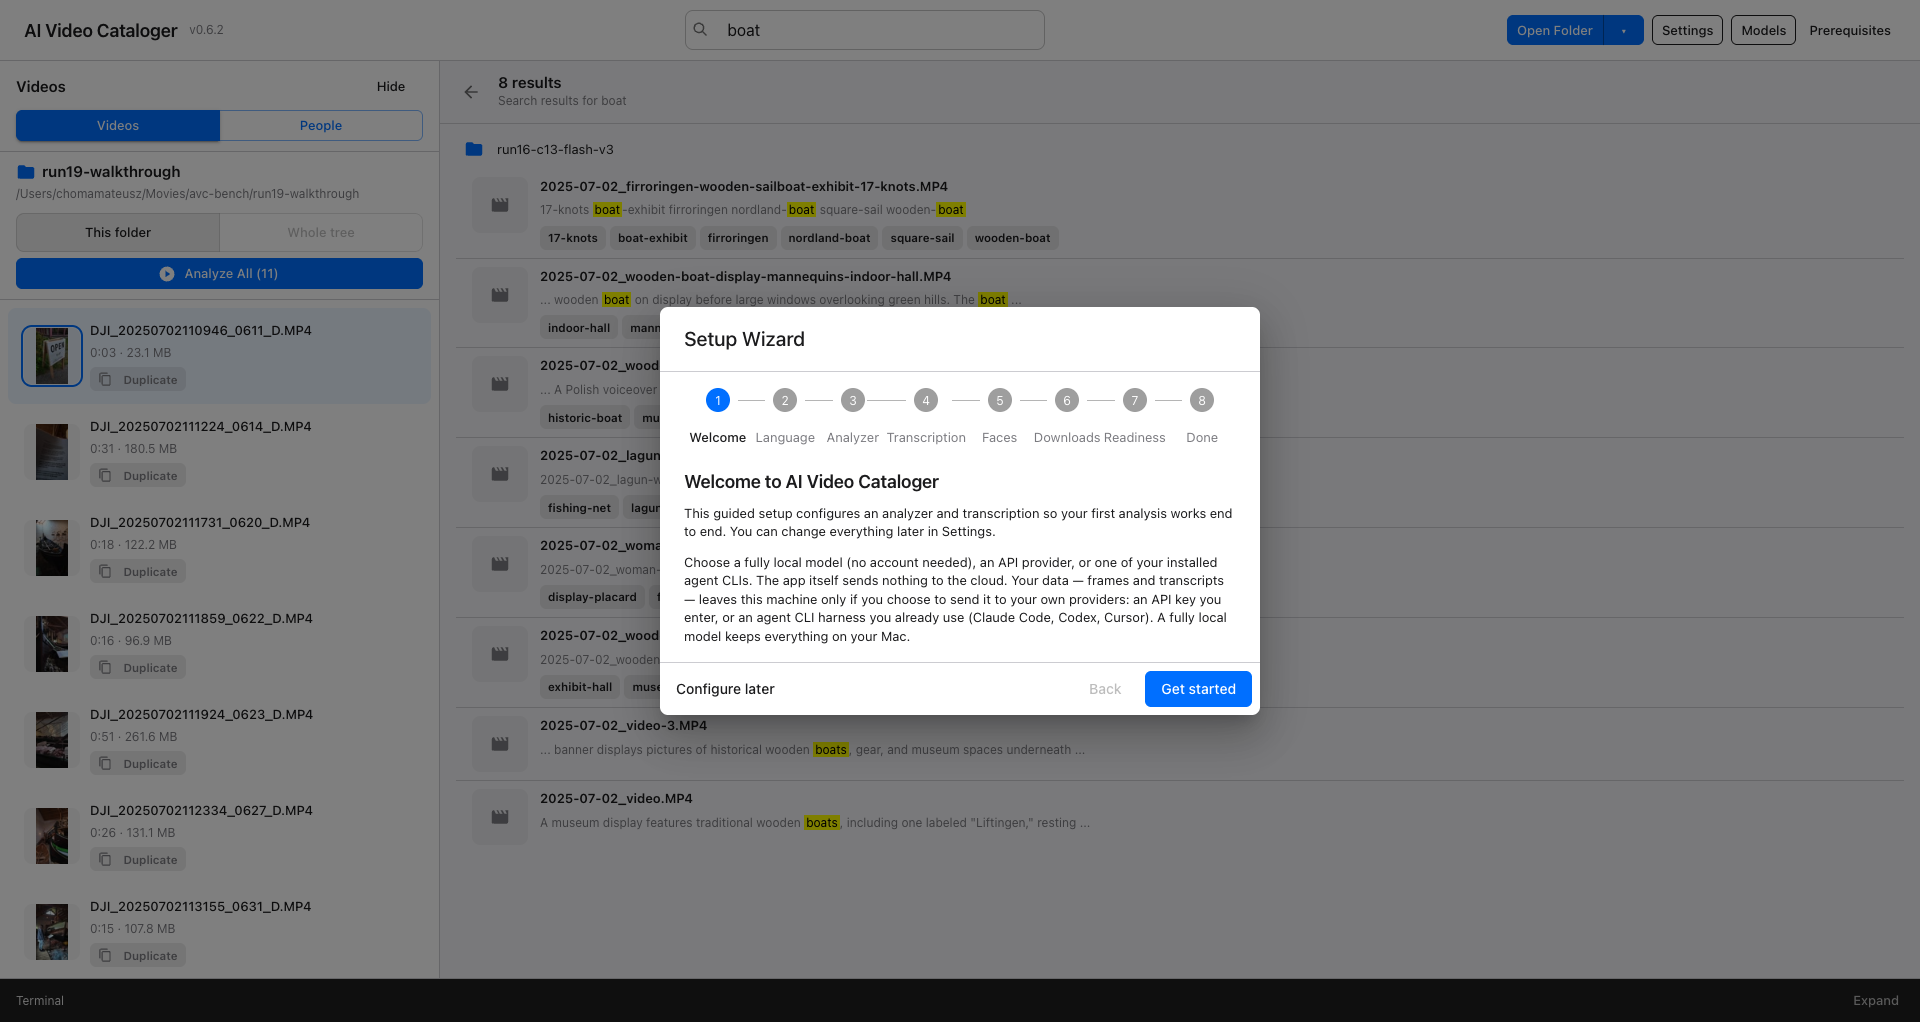Switch to the Videos tab
This screenshot has height=1022, width=1920.
[118, 126]
